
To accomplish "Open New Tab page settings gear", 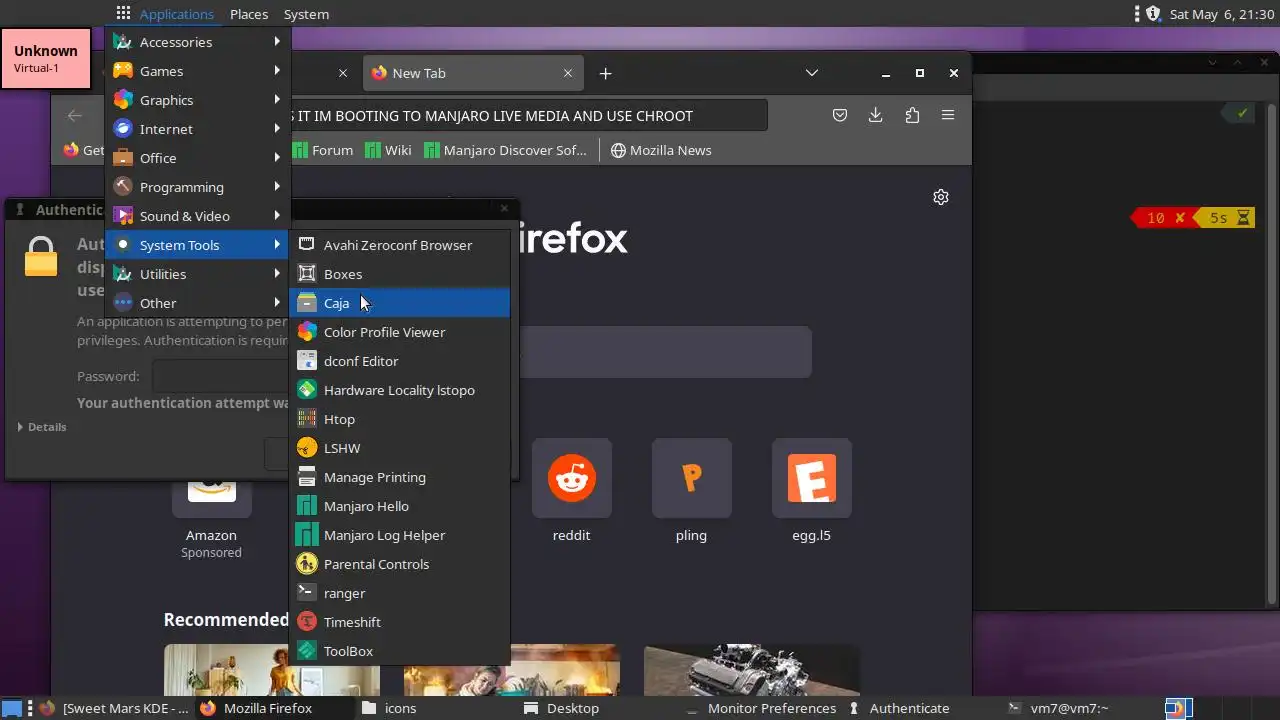I will pyautogui.click(x=940, y=197).
